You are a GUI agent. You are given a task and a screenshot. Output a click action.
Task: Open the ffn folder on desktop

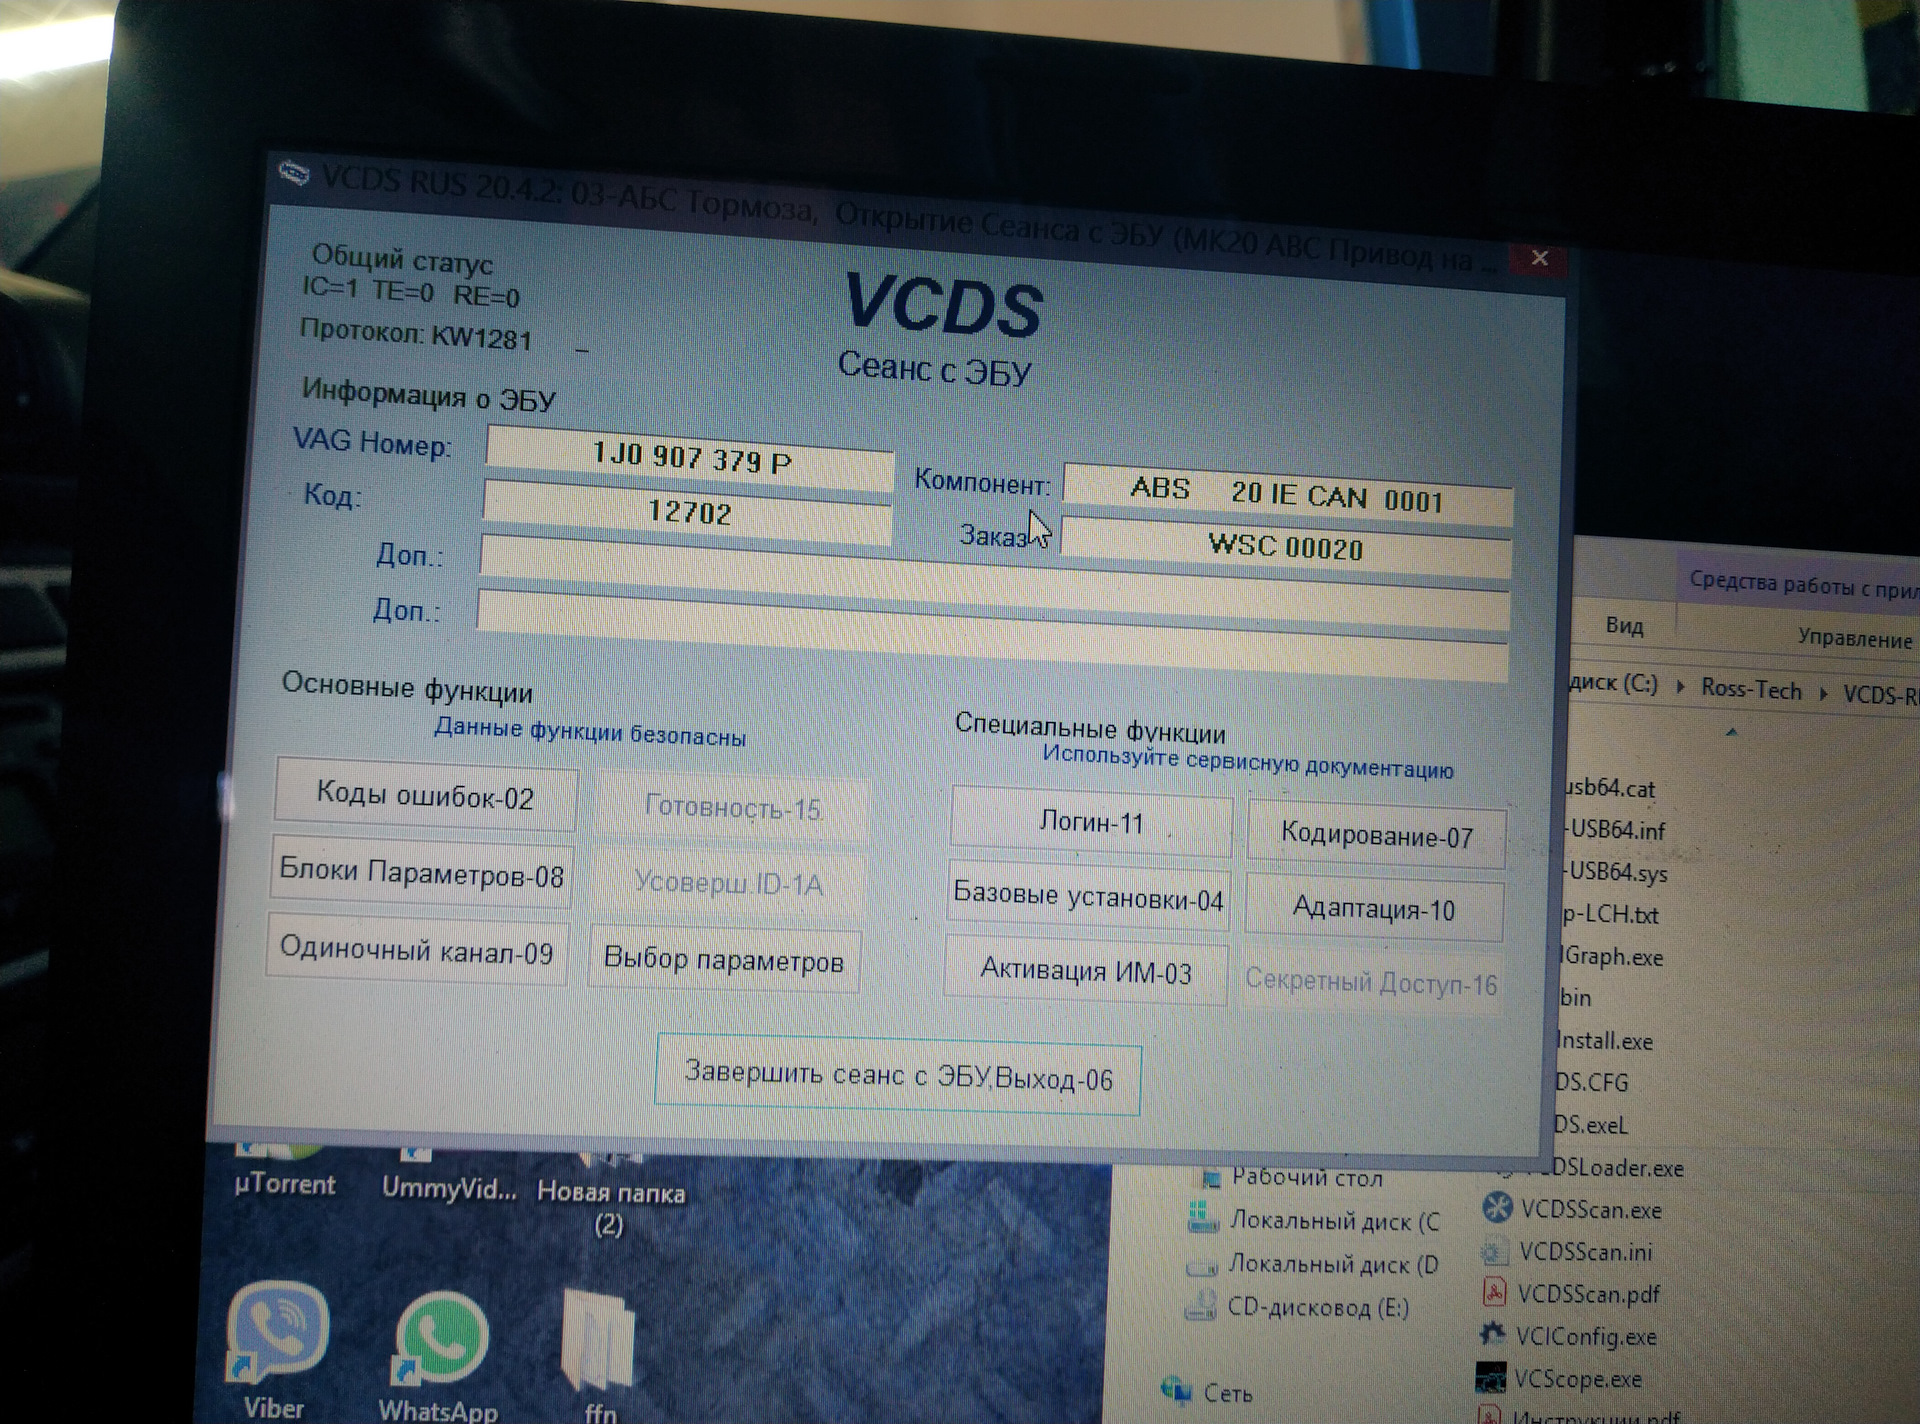click(x=599, y=1356)
